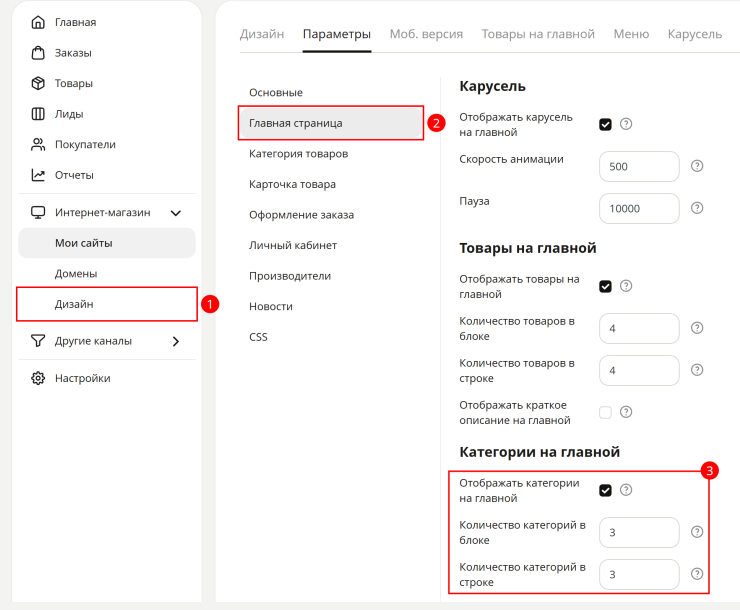Click the Заказы shopping bag icon
Viewport: 740px width, 610px height.
tap(38, 53)
